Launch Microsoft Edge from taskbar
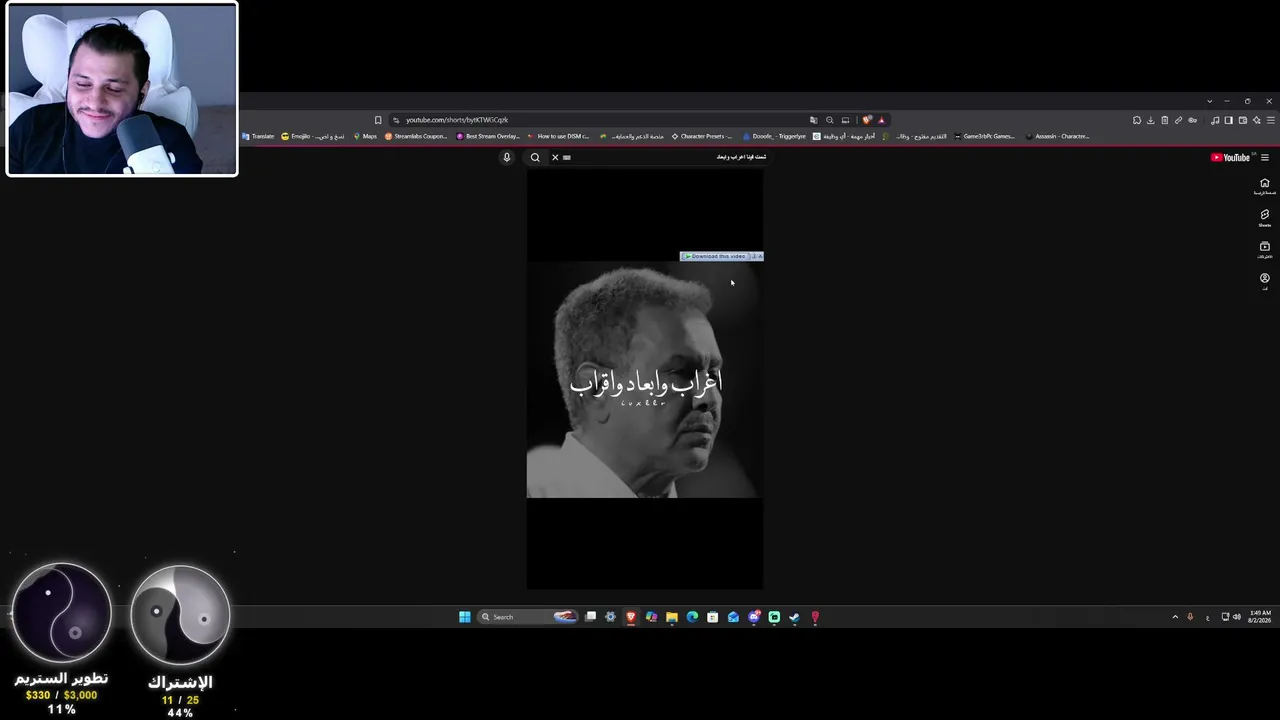 click(x=692, y=617)
